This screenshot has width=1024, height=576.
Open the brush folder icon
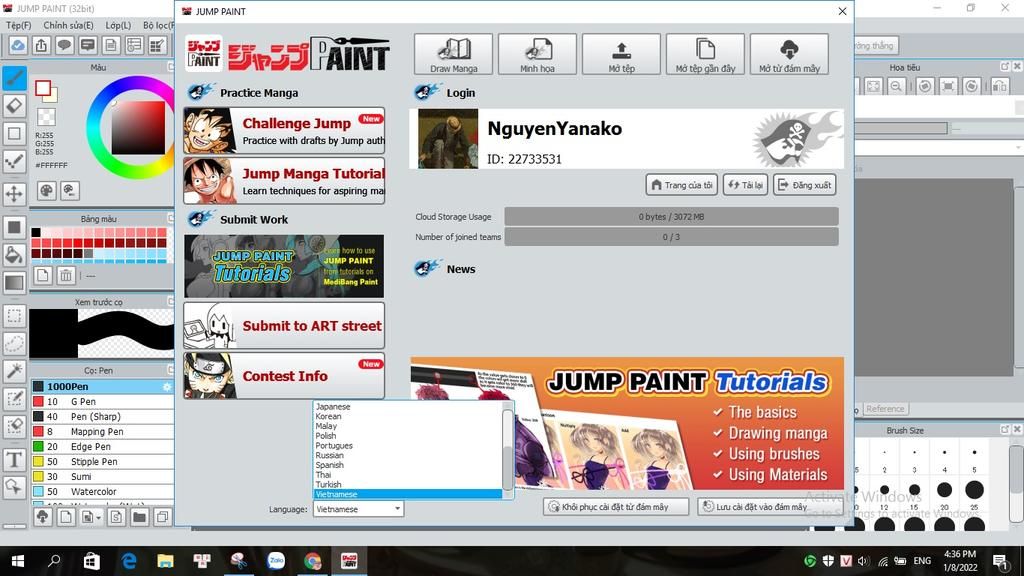point(139,517)
